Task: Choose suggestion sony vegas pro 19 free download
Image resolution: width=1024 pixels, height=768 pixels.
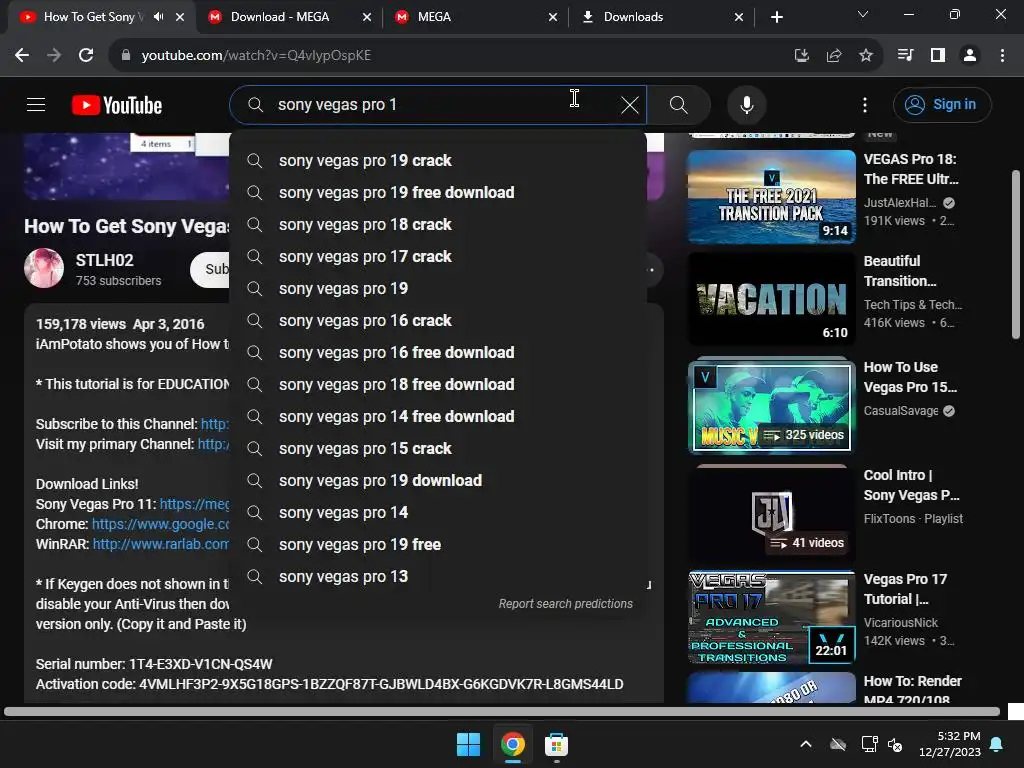Action: click(438, 193)
